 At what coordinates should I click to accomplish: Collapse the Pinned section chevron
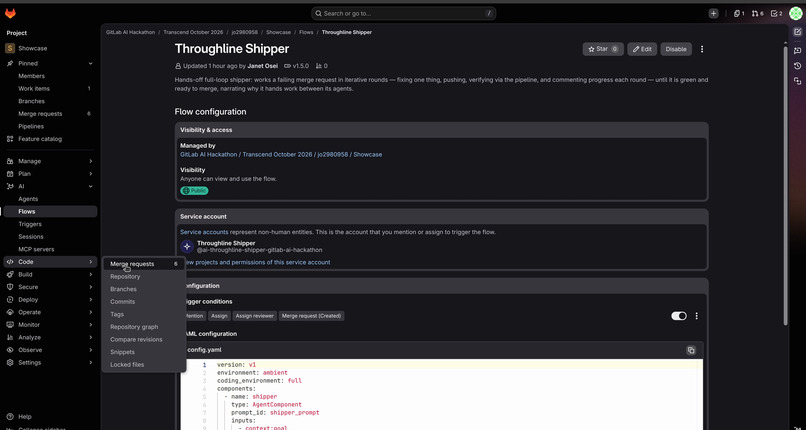point(90,64)
